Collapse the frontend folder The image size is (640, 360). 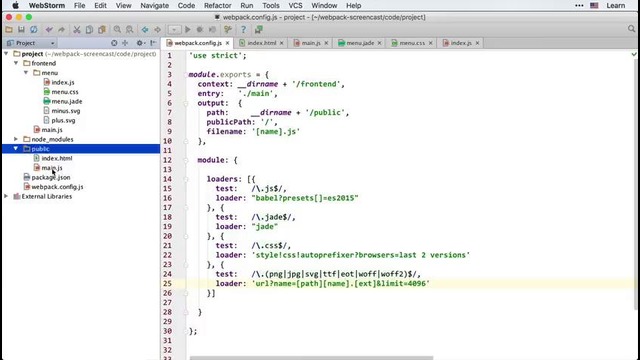point(16,63)
